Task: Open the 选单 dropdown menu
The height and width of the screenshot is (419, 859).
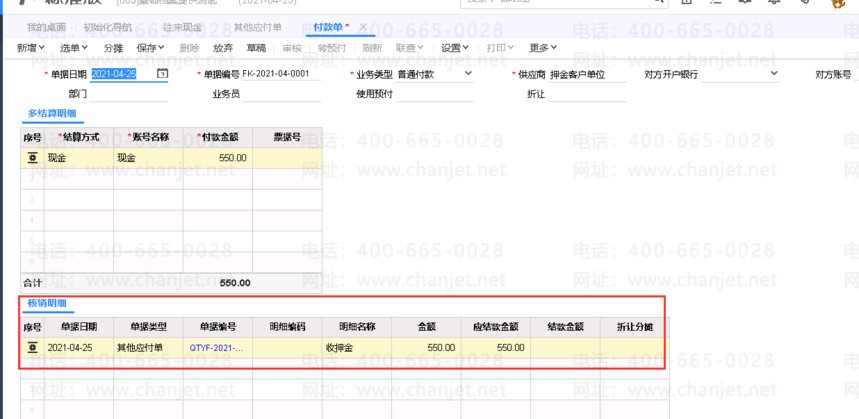Action: 74,48
